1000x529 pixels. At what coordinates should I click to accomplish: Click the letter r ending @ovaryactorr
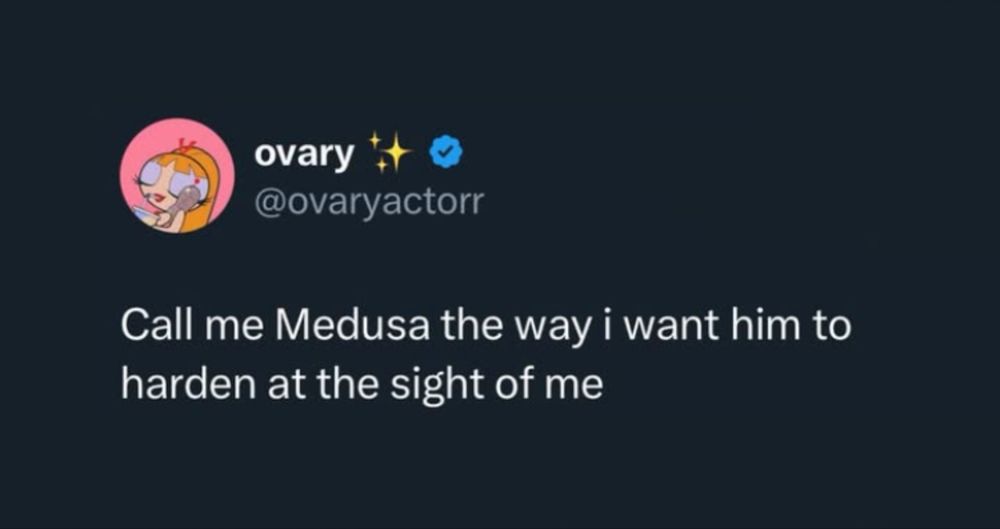(478, 203)
